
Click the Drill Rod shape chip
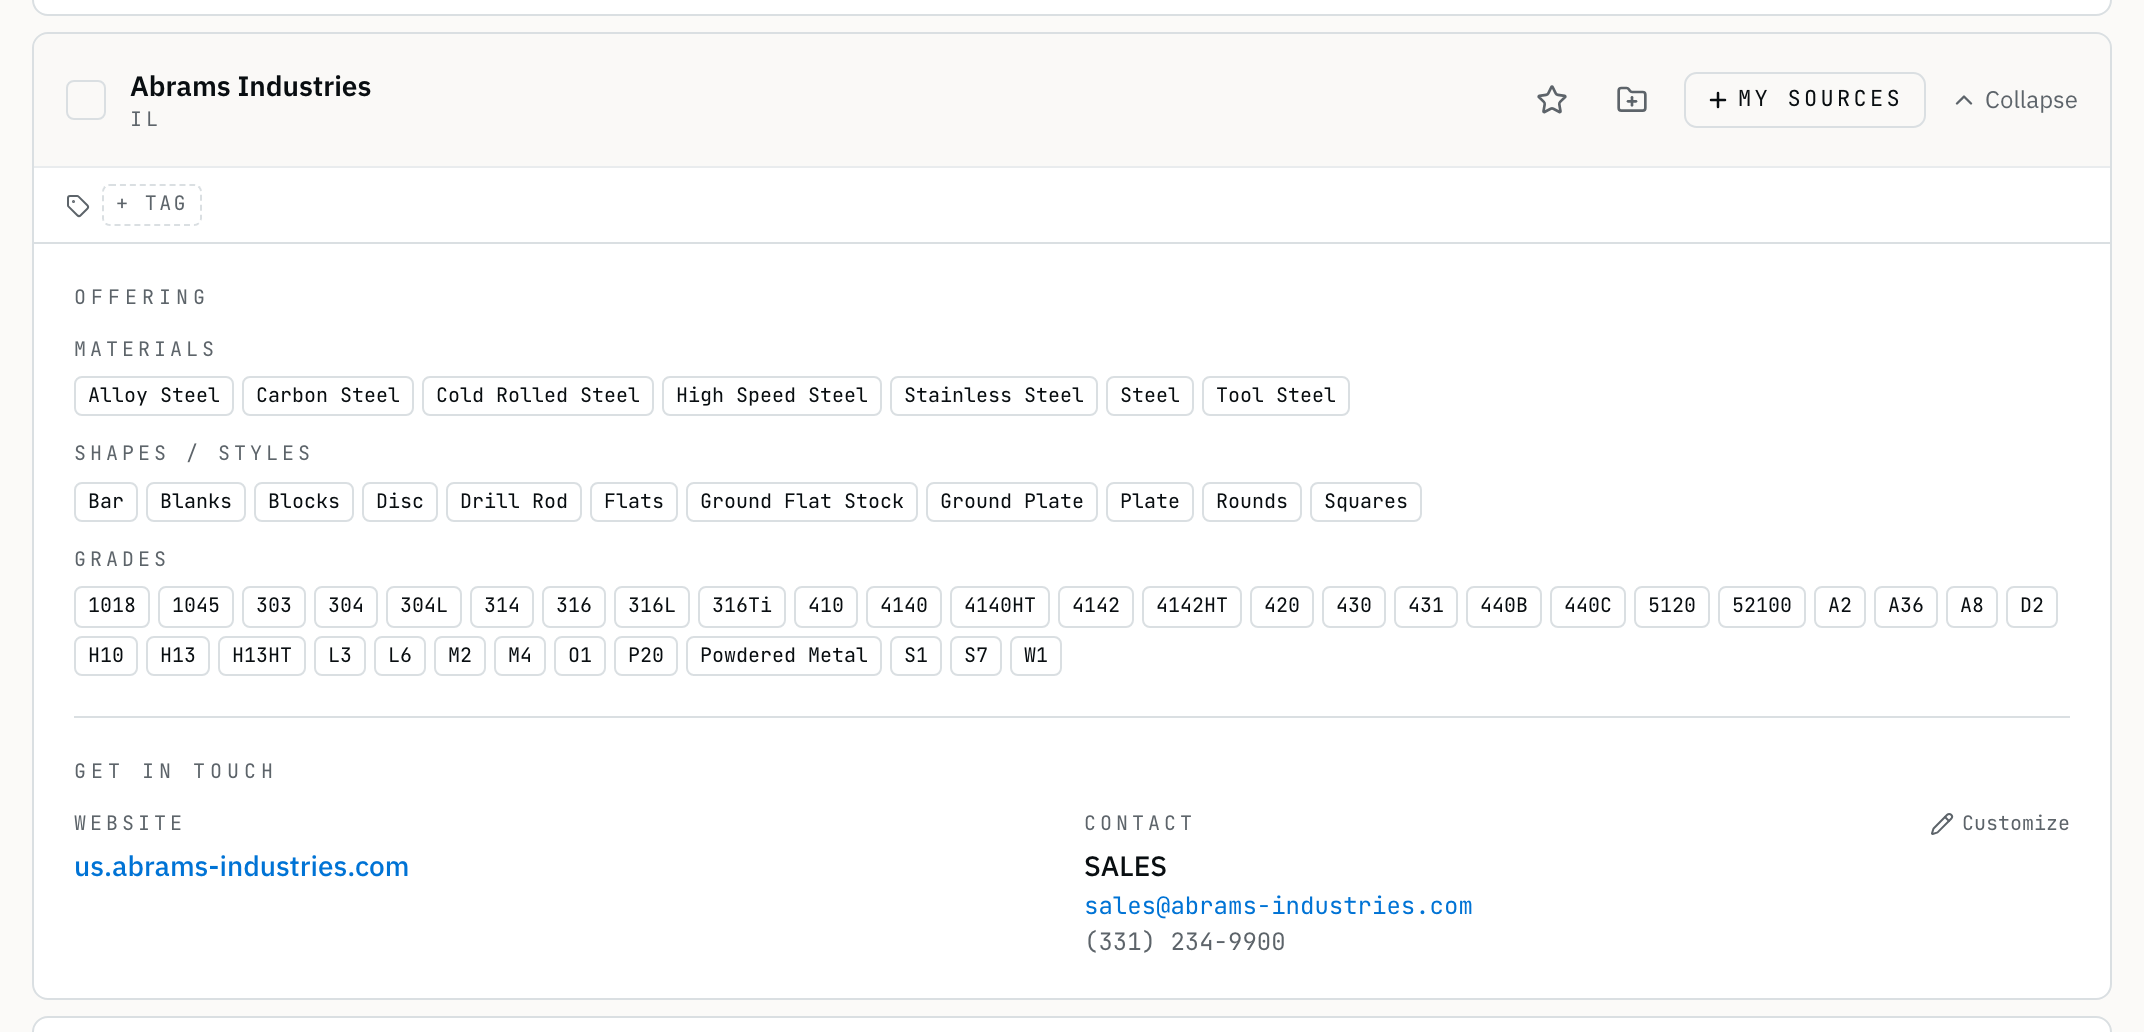click(514, 502)
